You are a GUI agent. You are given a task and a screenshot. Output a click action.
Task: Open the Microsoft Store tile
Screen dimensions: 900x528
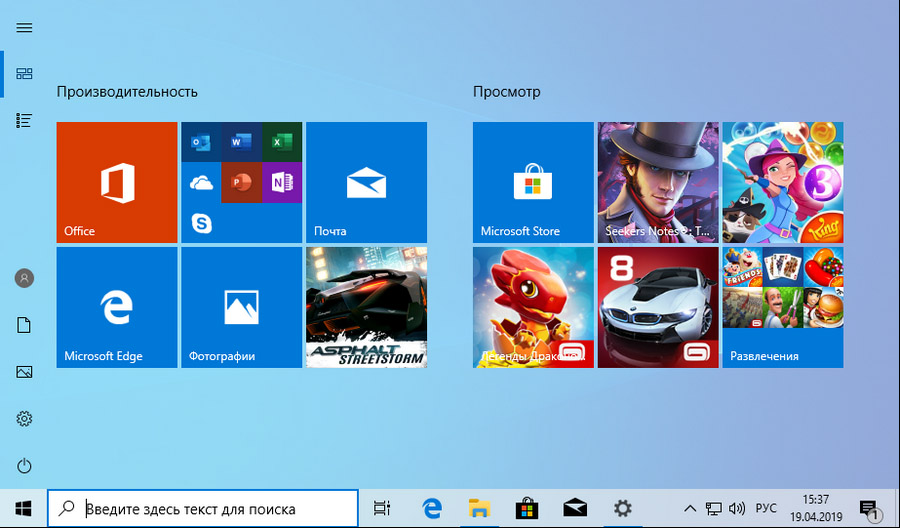pyautogui.click(x=533, y=182)
